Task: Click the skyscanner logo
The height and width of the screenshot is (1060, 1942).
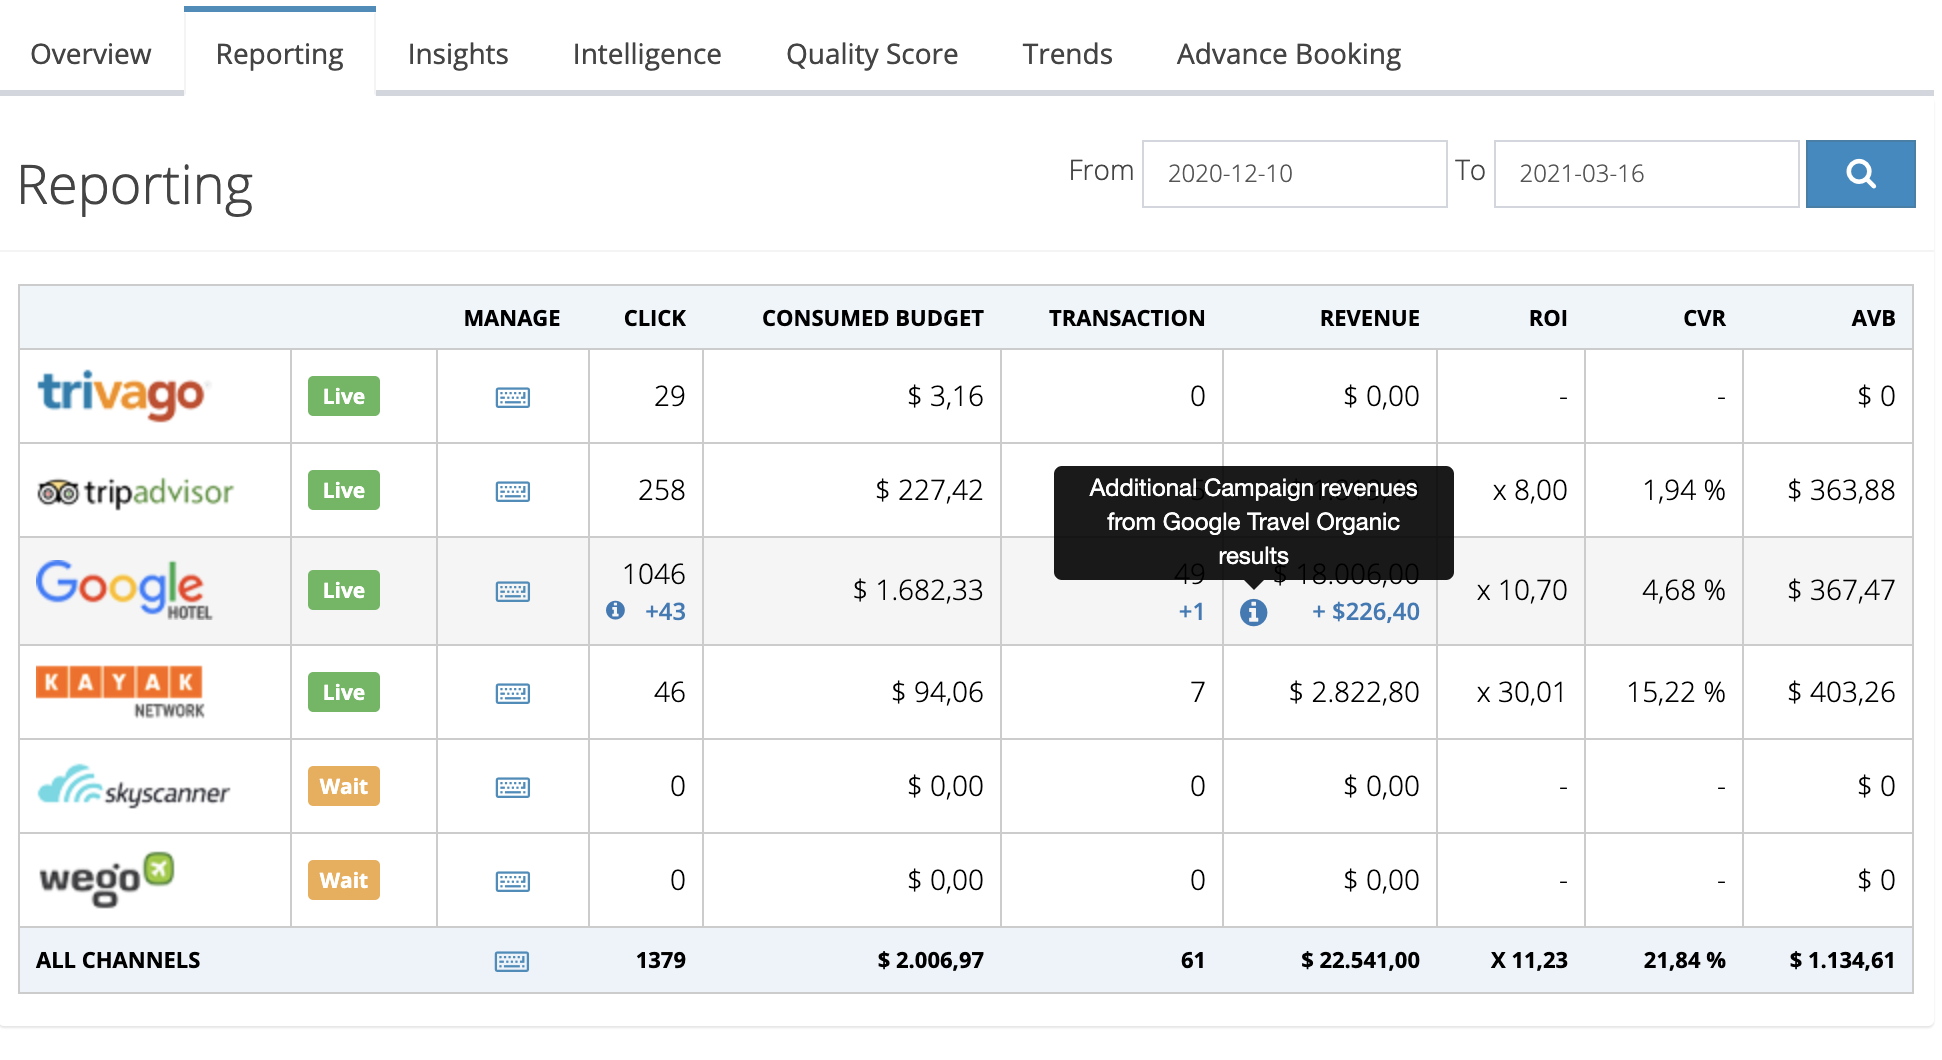Action: click(x=134, y=787)
